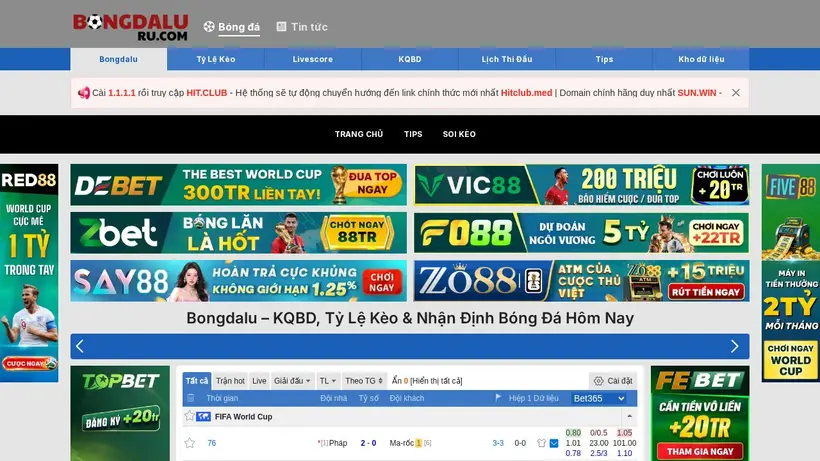Open the DEBET World Cup banner
The width and height of the screenshot is (820, 461).
click(238, 185)
